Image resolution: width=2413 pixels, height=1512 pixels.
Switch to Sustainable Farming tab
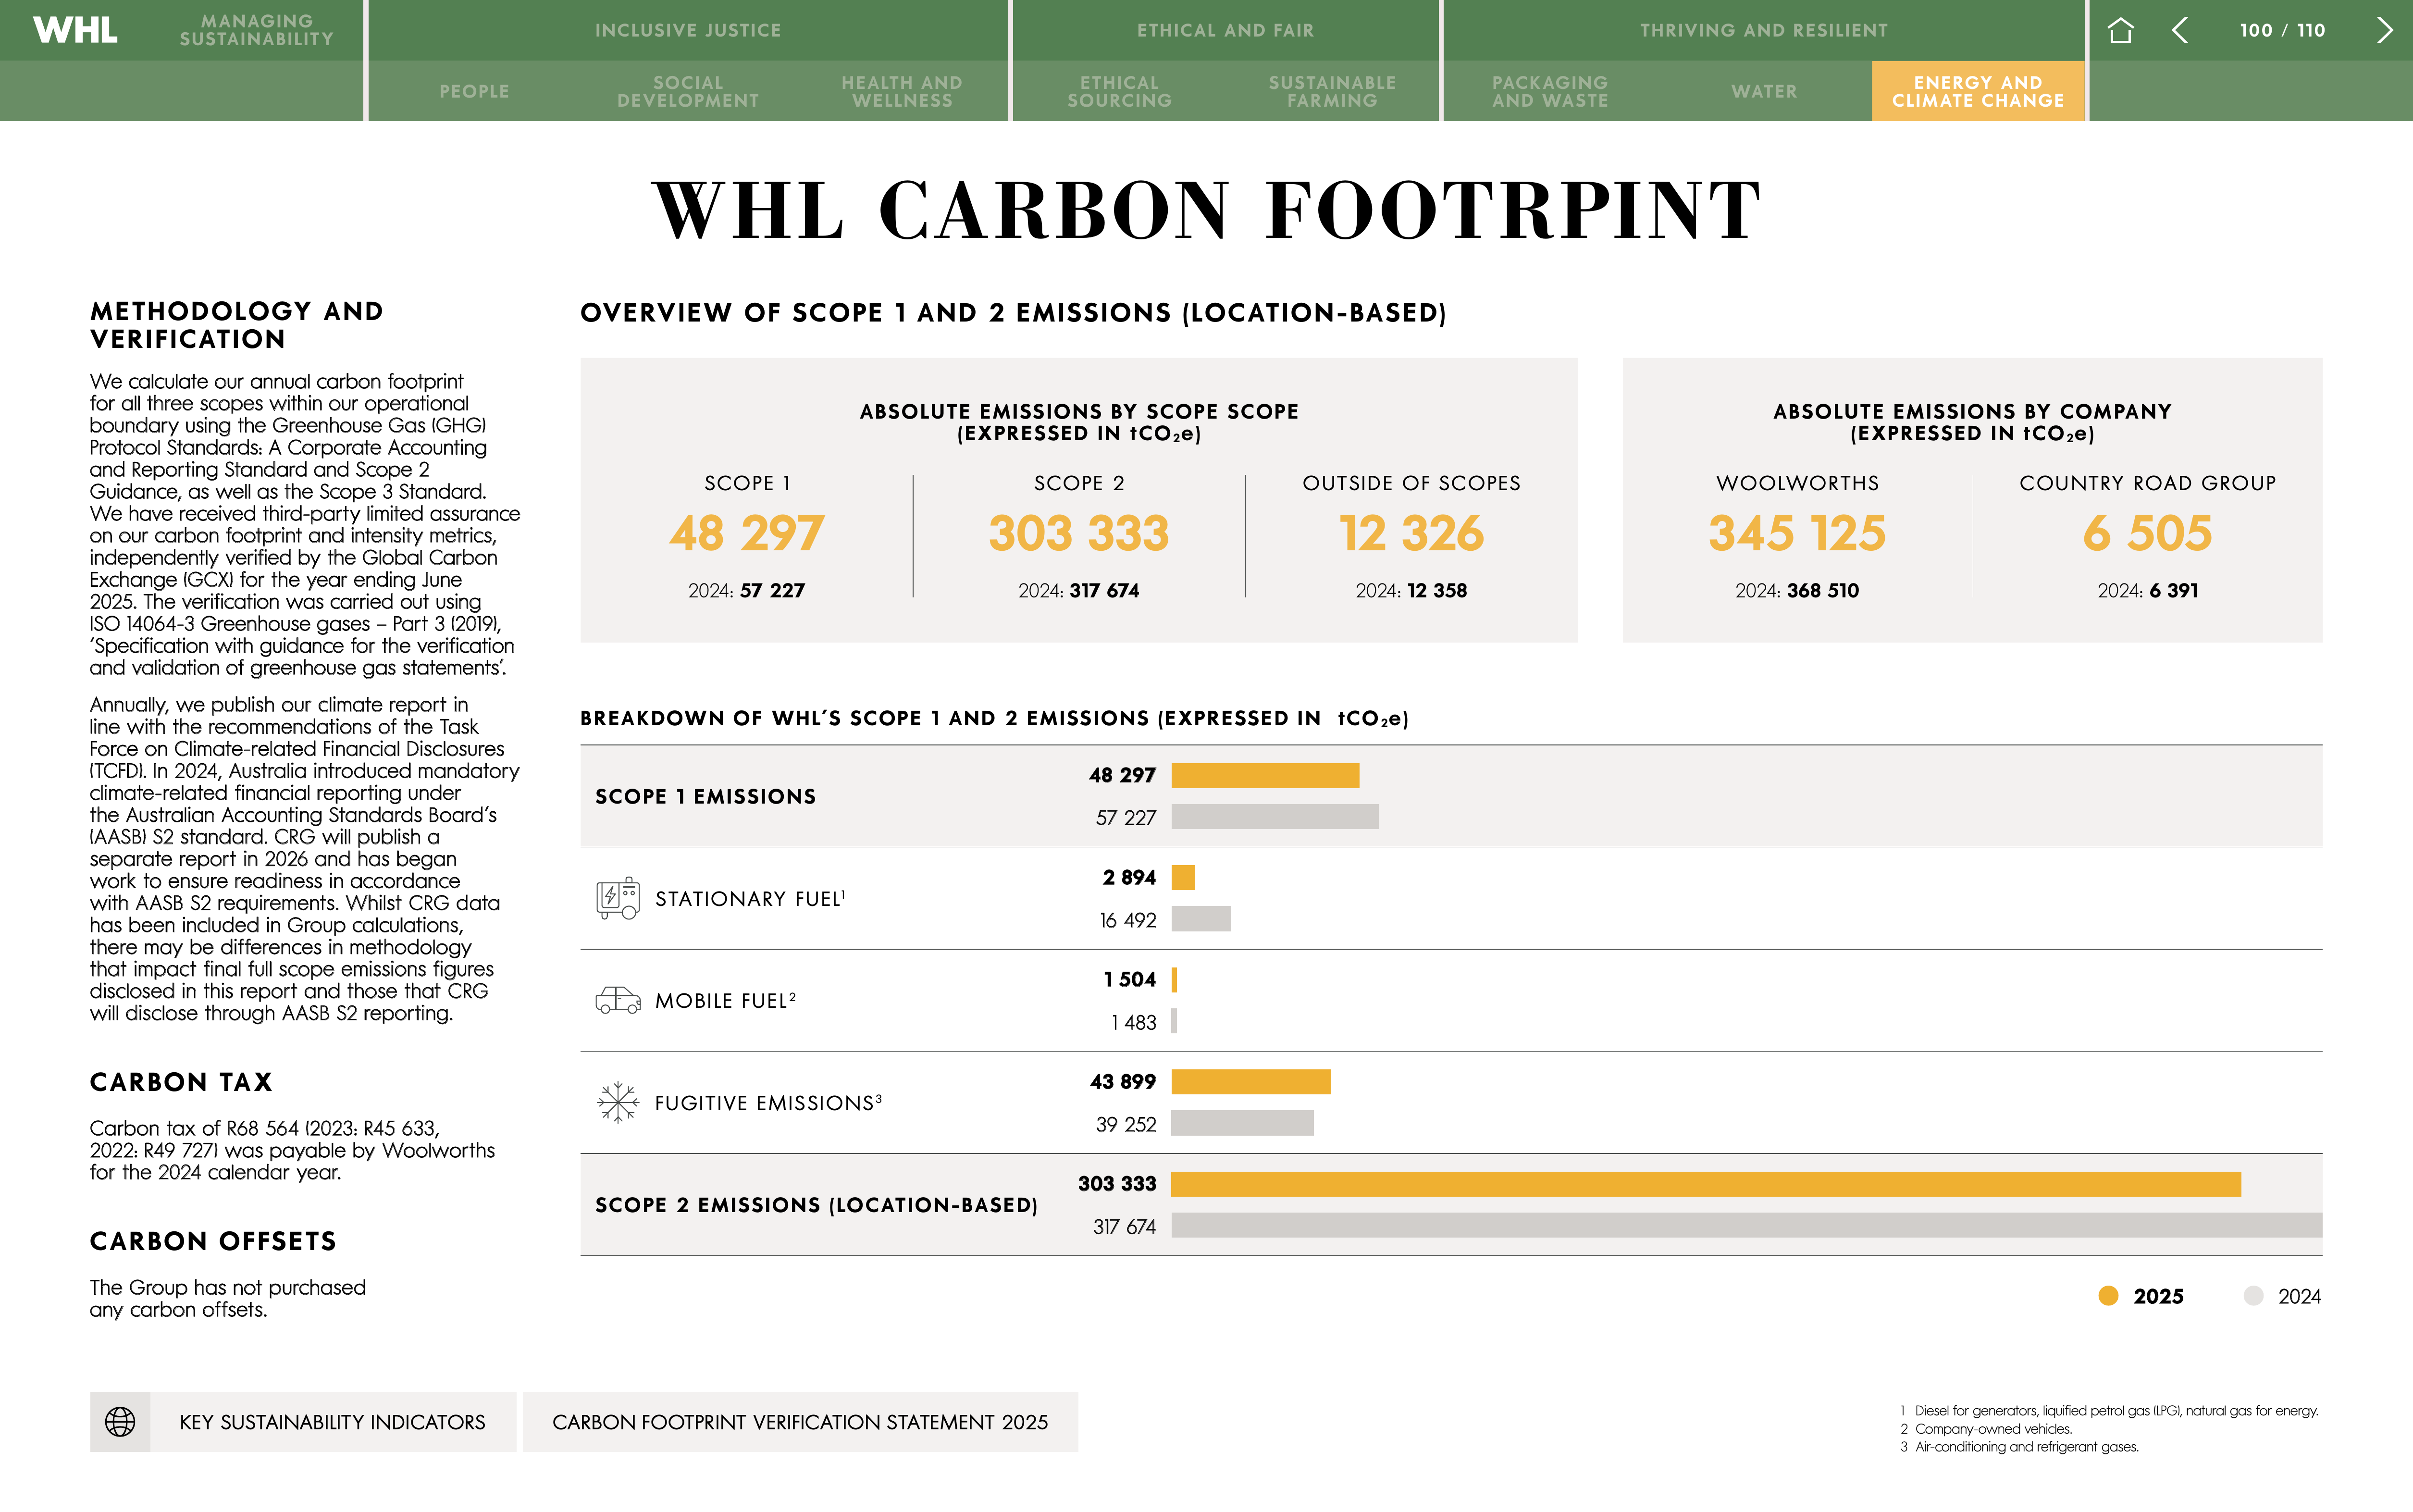[1332, 91]
